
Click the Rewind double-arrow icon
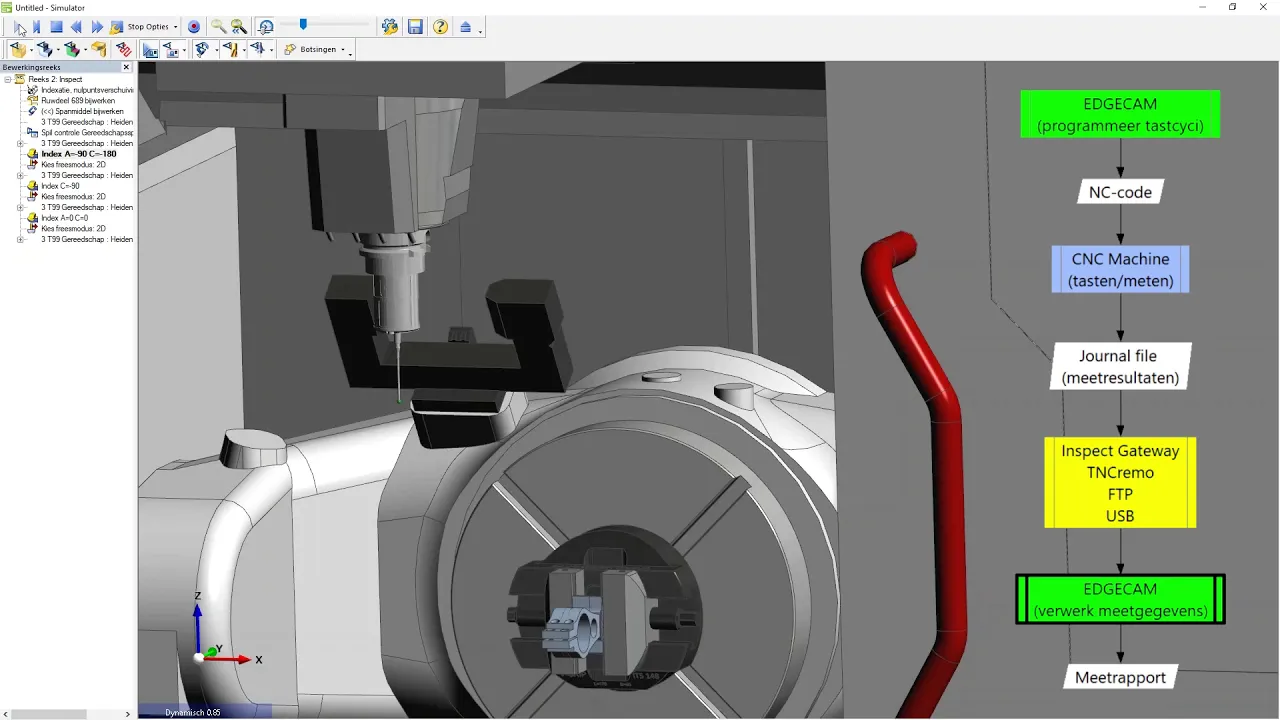tap(76, 27)
